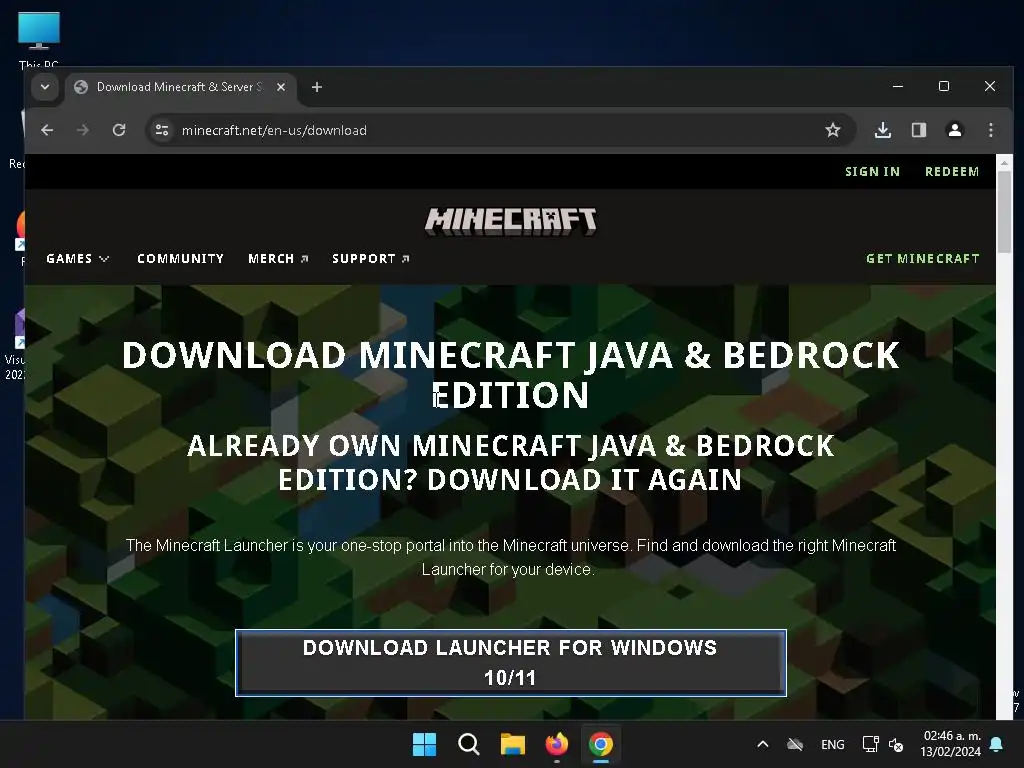Open the taskbar clock and date
Viewport: 1024px width, 768px height.
(951, 744)
